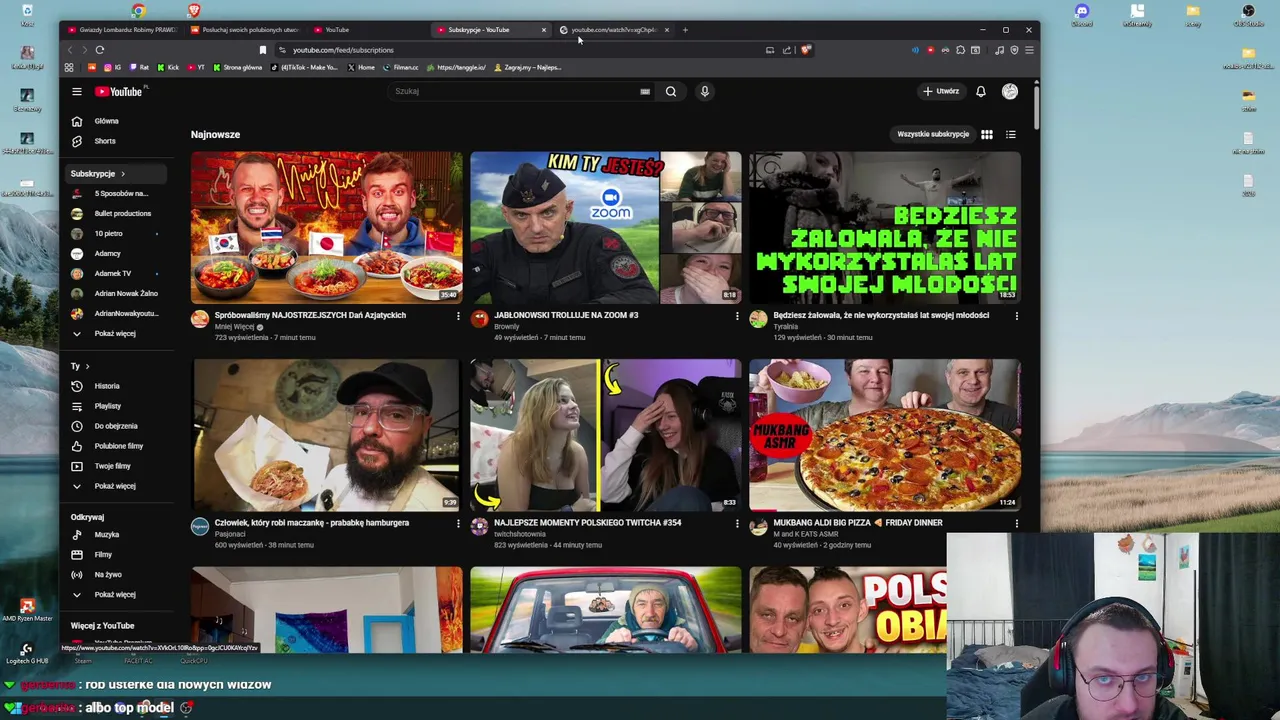This screenshot has width=1280, height=720.
Task: Open the on-screen keyboard in search box
Action: [645, 91]
